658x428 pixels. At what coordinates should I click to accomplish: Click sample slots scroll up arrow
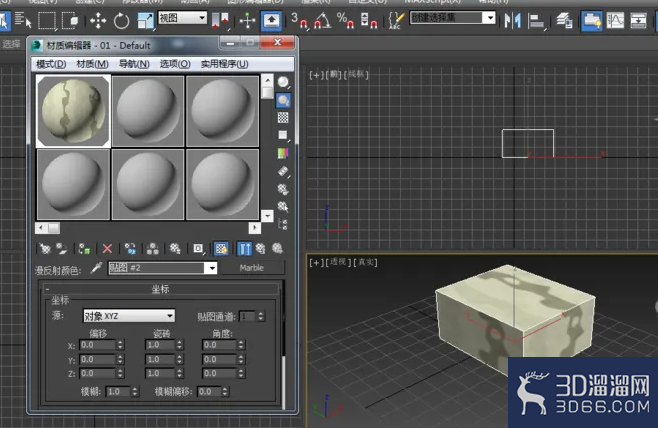coord(267,79)
